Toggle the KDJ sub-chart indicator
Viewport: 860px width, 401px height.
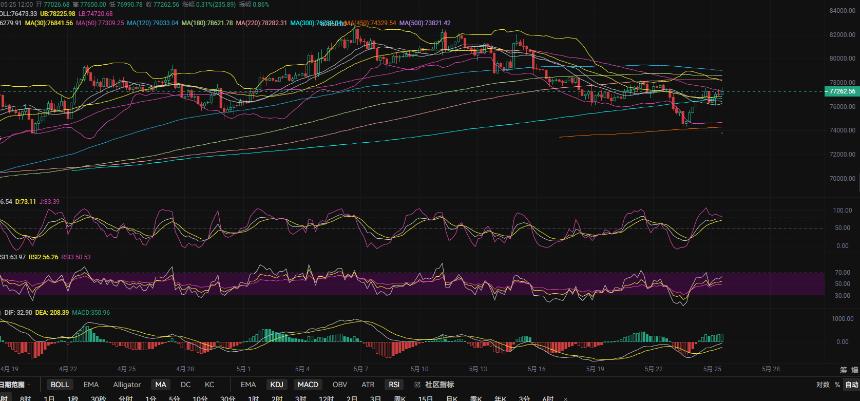tap(276, 385)
